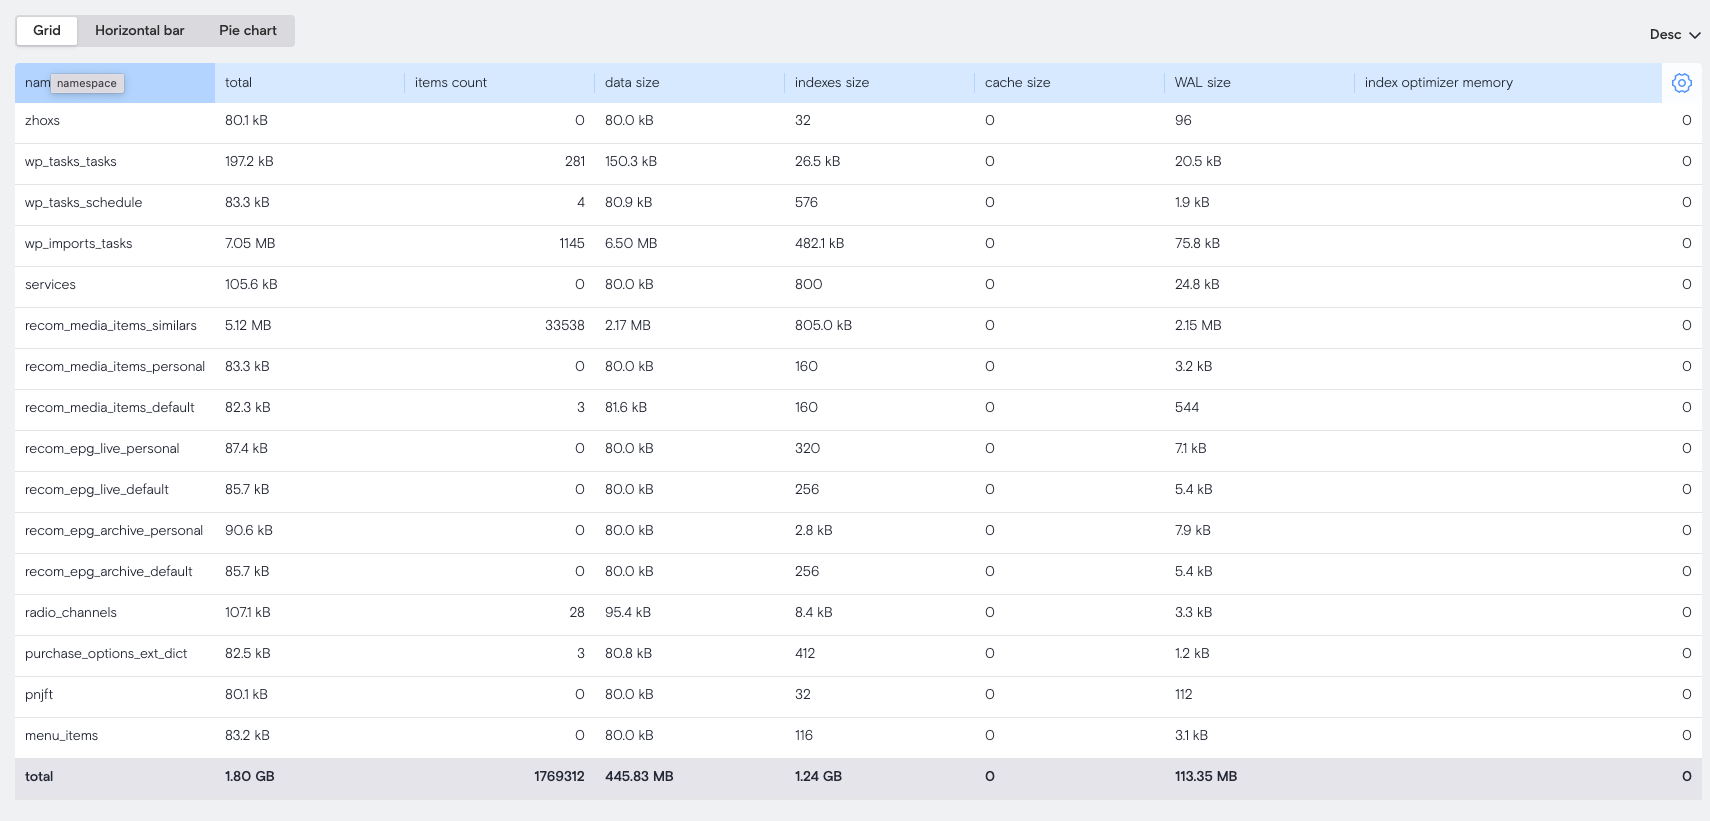
Task: Select the menu_items namespace row
Action: pos(62,736)
